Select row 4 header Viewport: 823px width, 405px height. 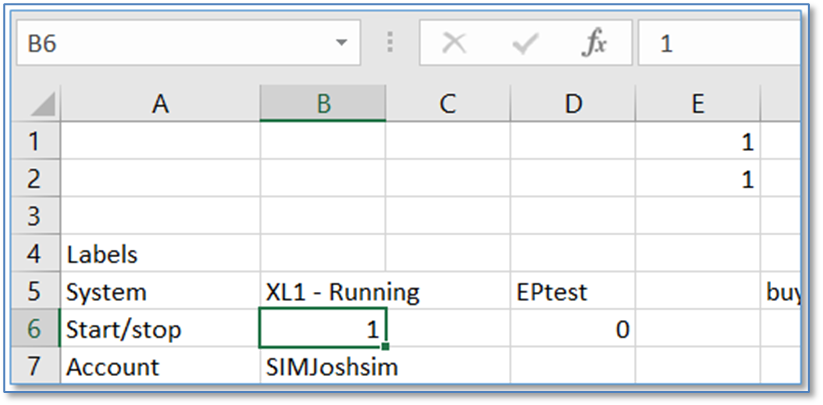(35, 254)
